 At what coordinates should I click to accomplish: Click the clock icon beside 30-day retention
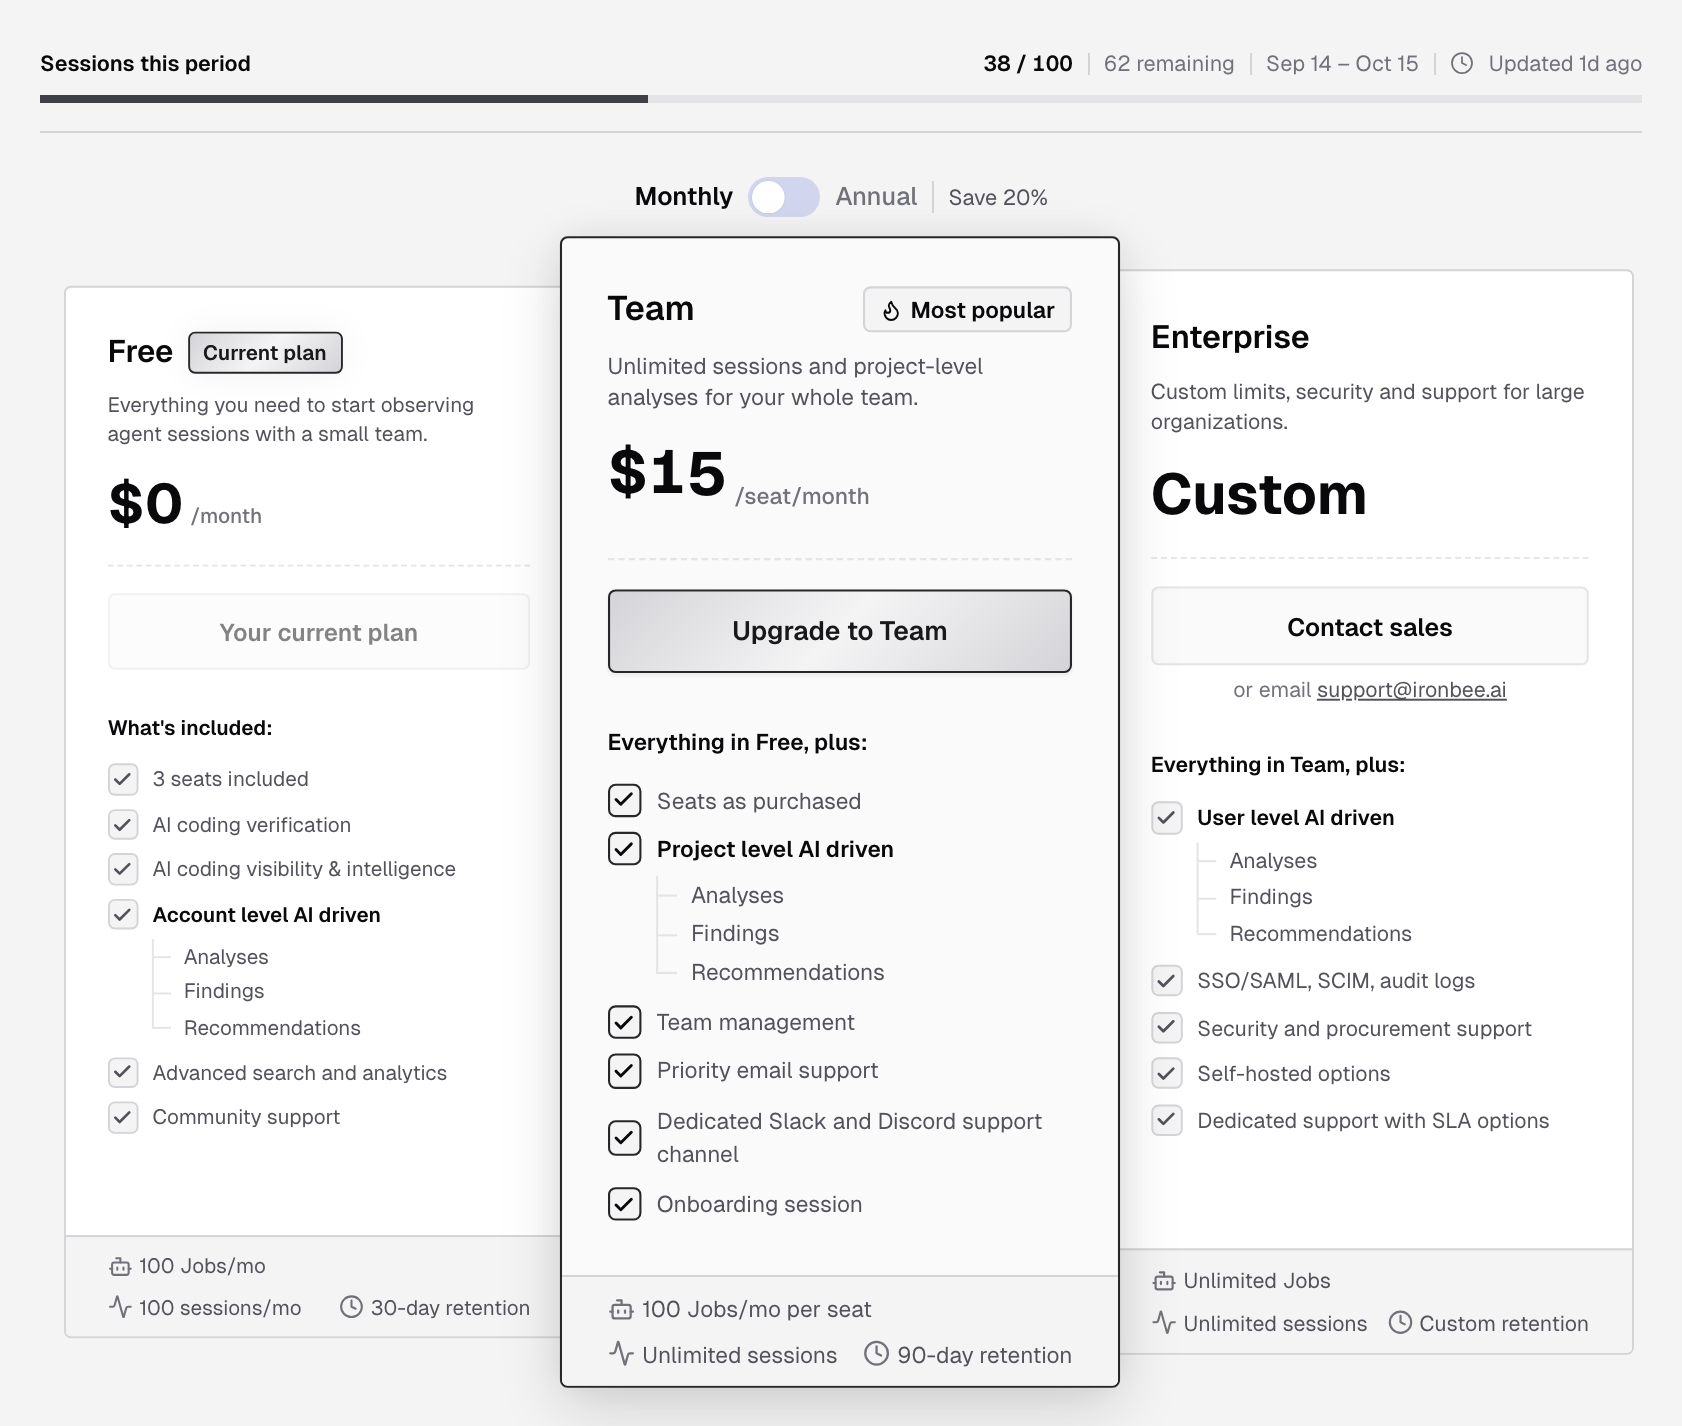coord(351,1307)
